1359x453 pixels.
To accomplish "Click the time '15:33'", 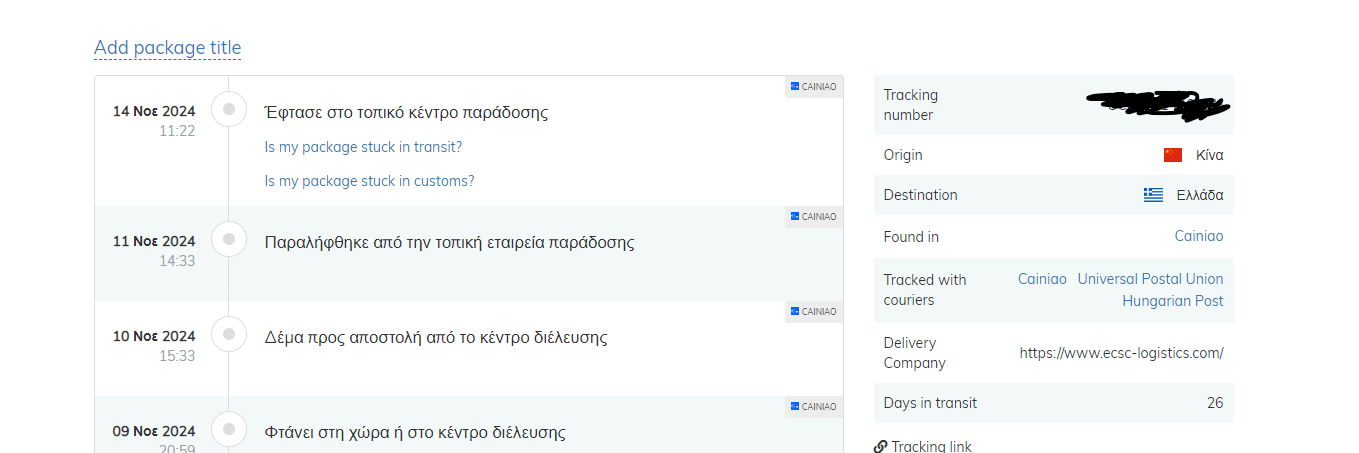I will [177, 356].
